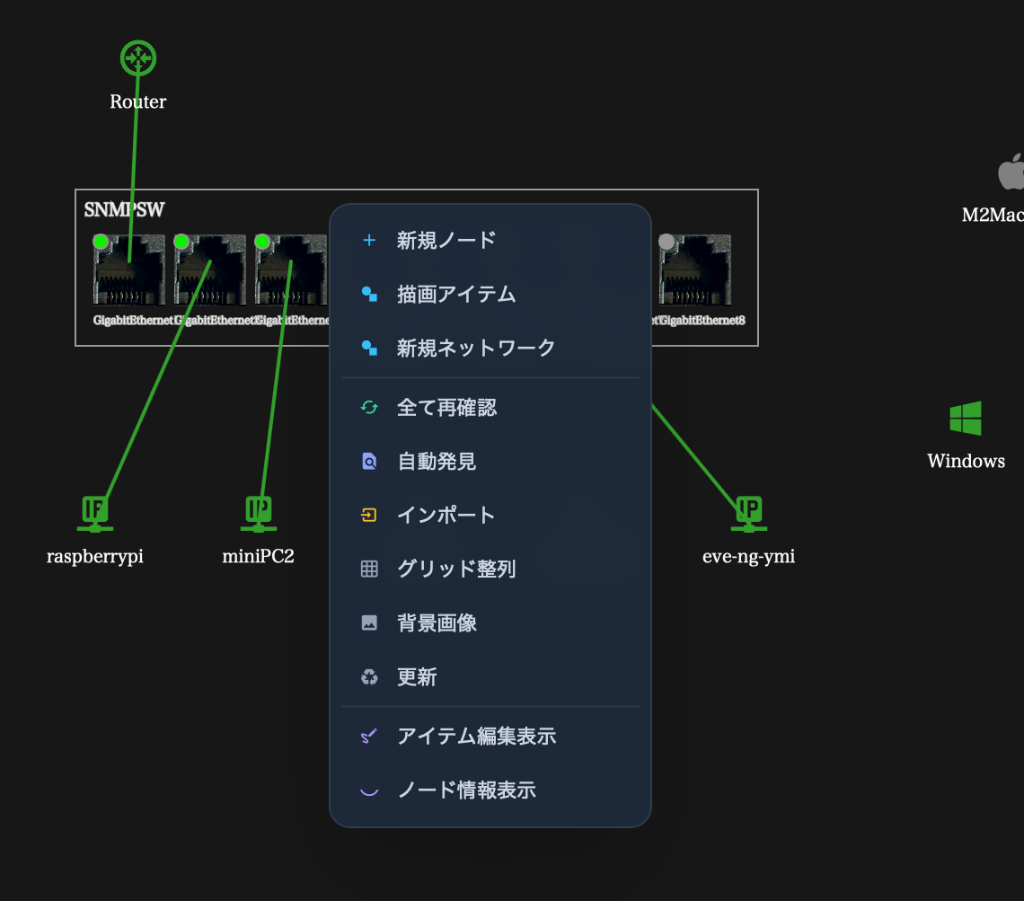Select the raspberrypi IP node icon

(x=95, y=514)
